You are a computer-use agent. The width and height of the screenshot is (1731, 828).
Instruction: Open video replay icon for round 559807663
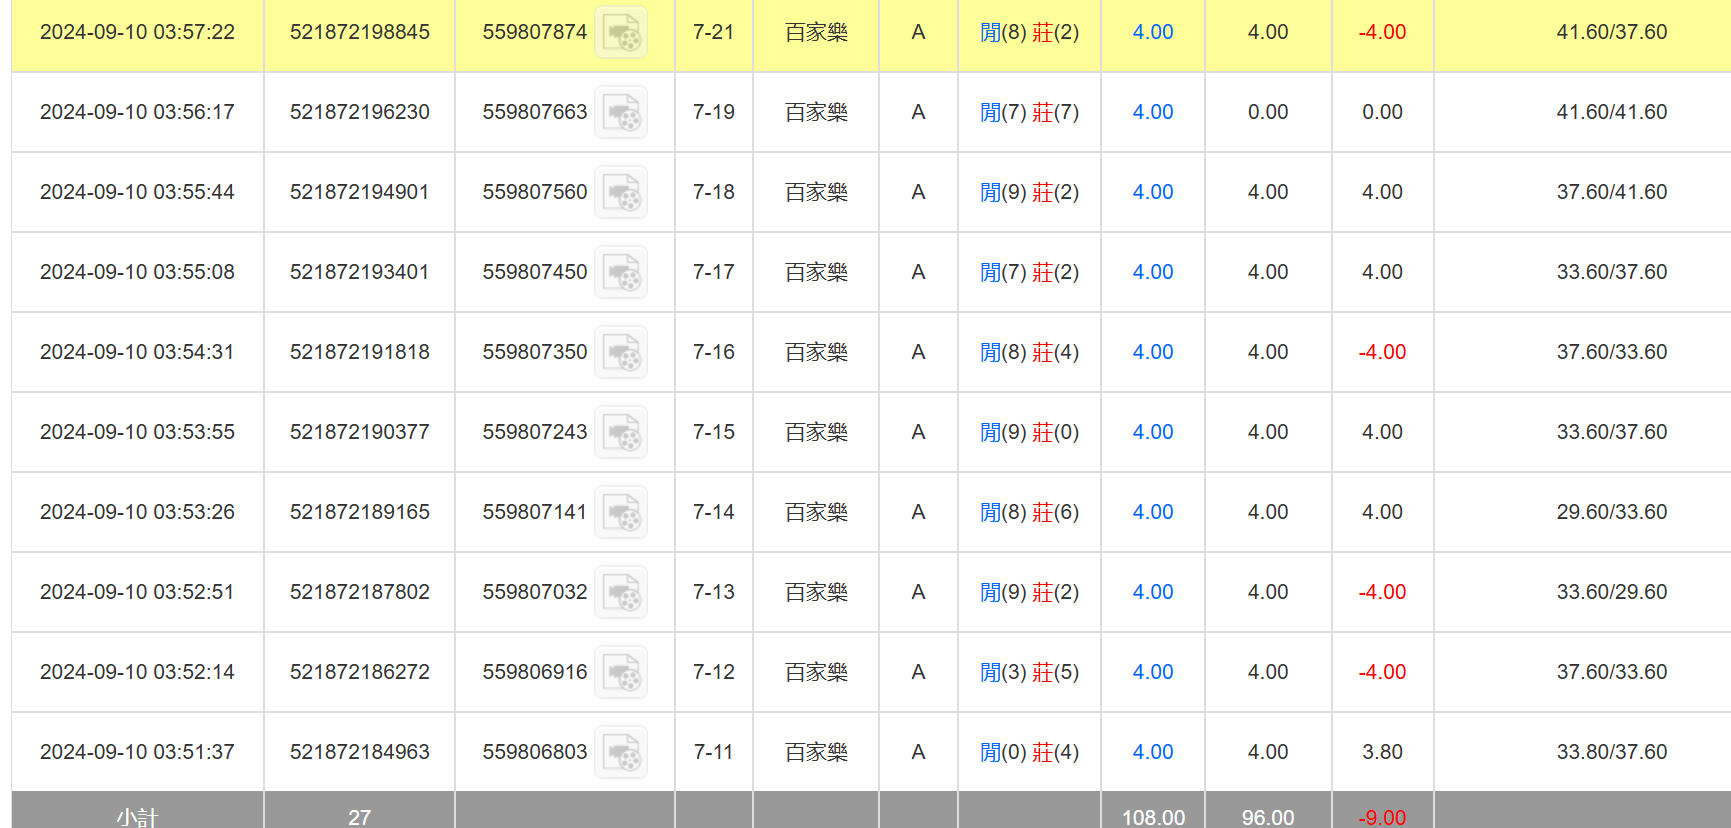coord(621,112)
